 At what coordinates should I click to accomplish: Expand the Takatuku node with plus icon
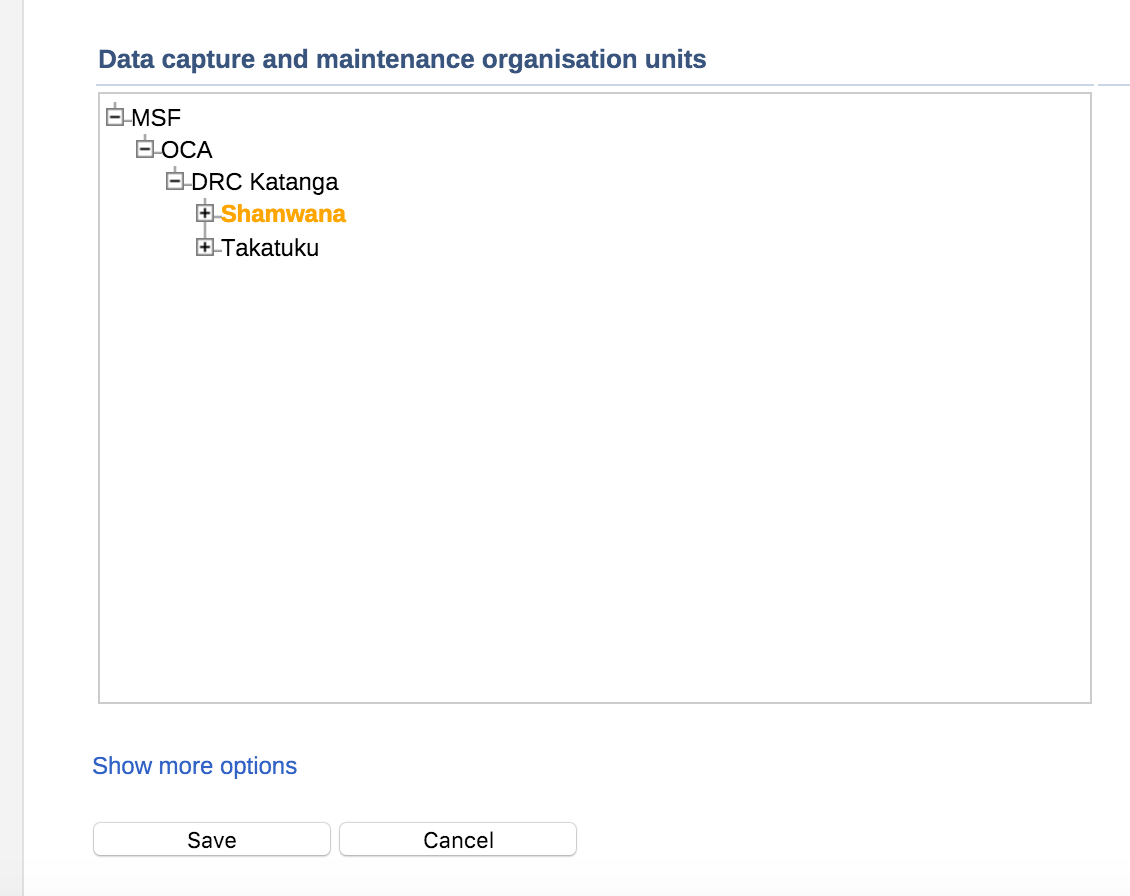[x=205, y=247]
